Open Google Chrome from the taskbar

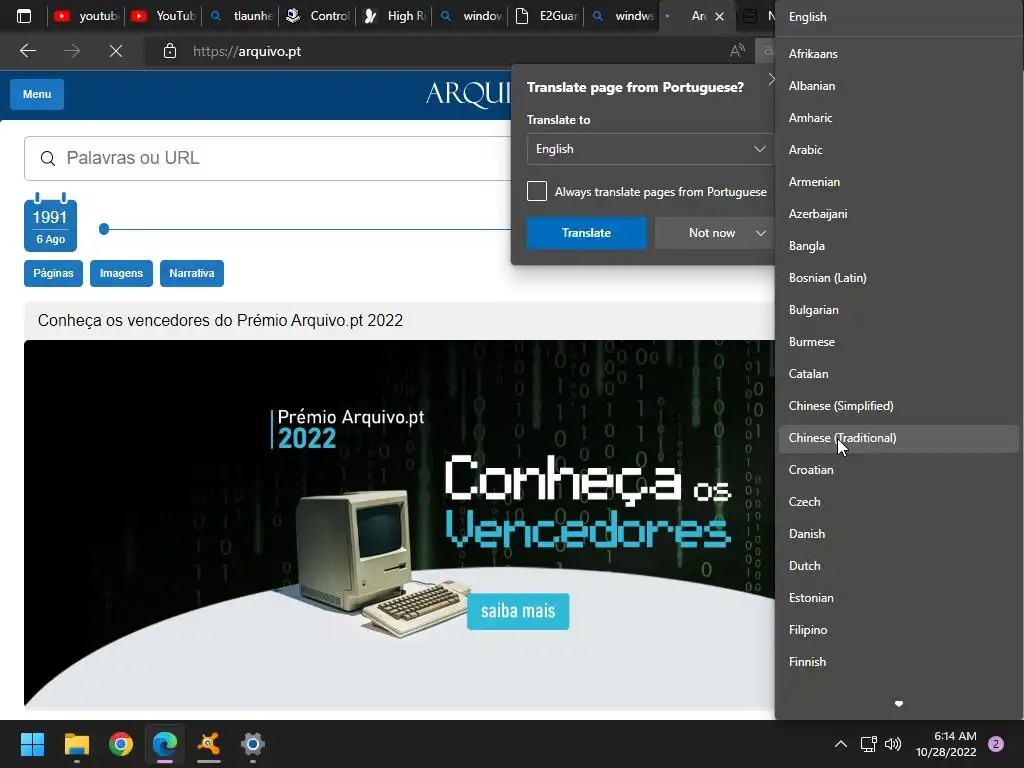click(x=121, y=744)
